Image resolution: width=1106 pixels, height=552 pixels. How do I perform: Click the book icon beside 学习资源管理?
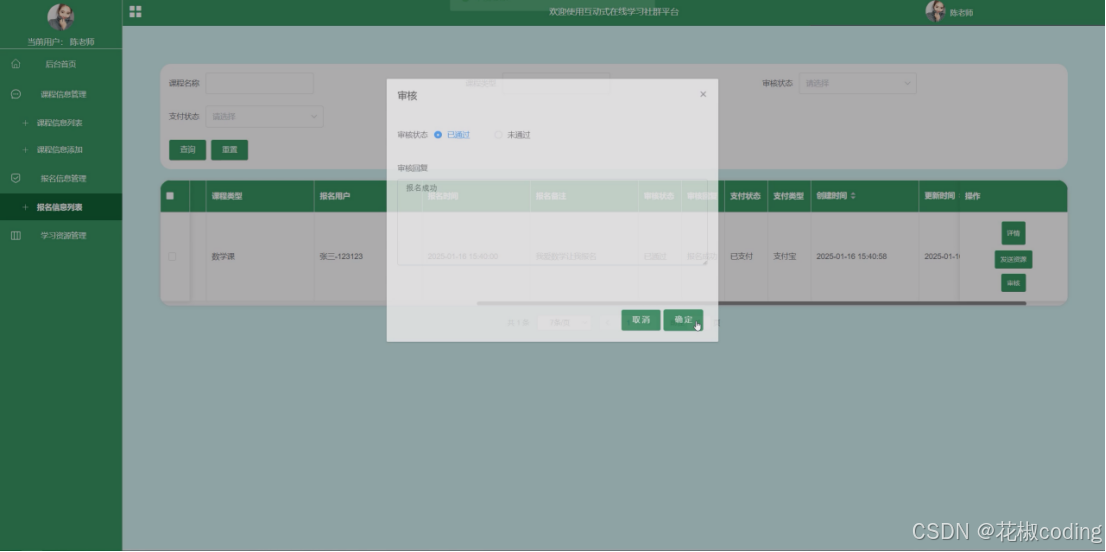(x=16, y=235)
